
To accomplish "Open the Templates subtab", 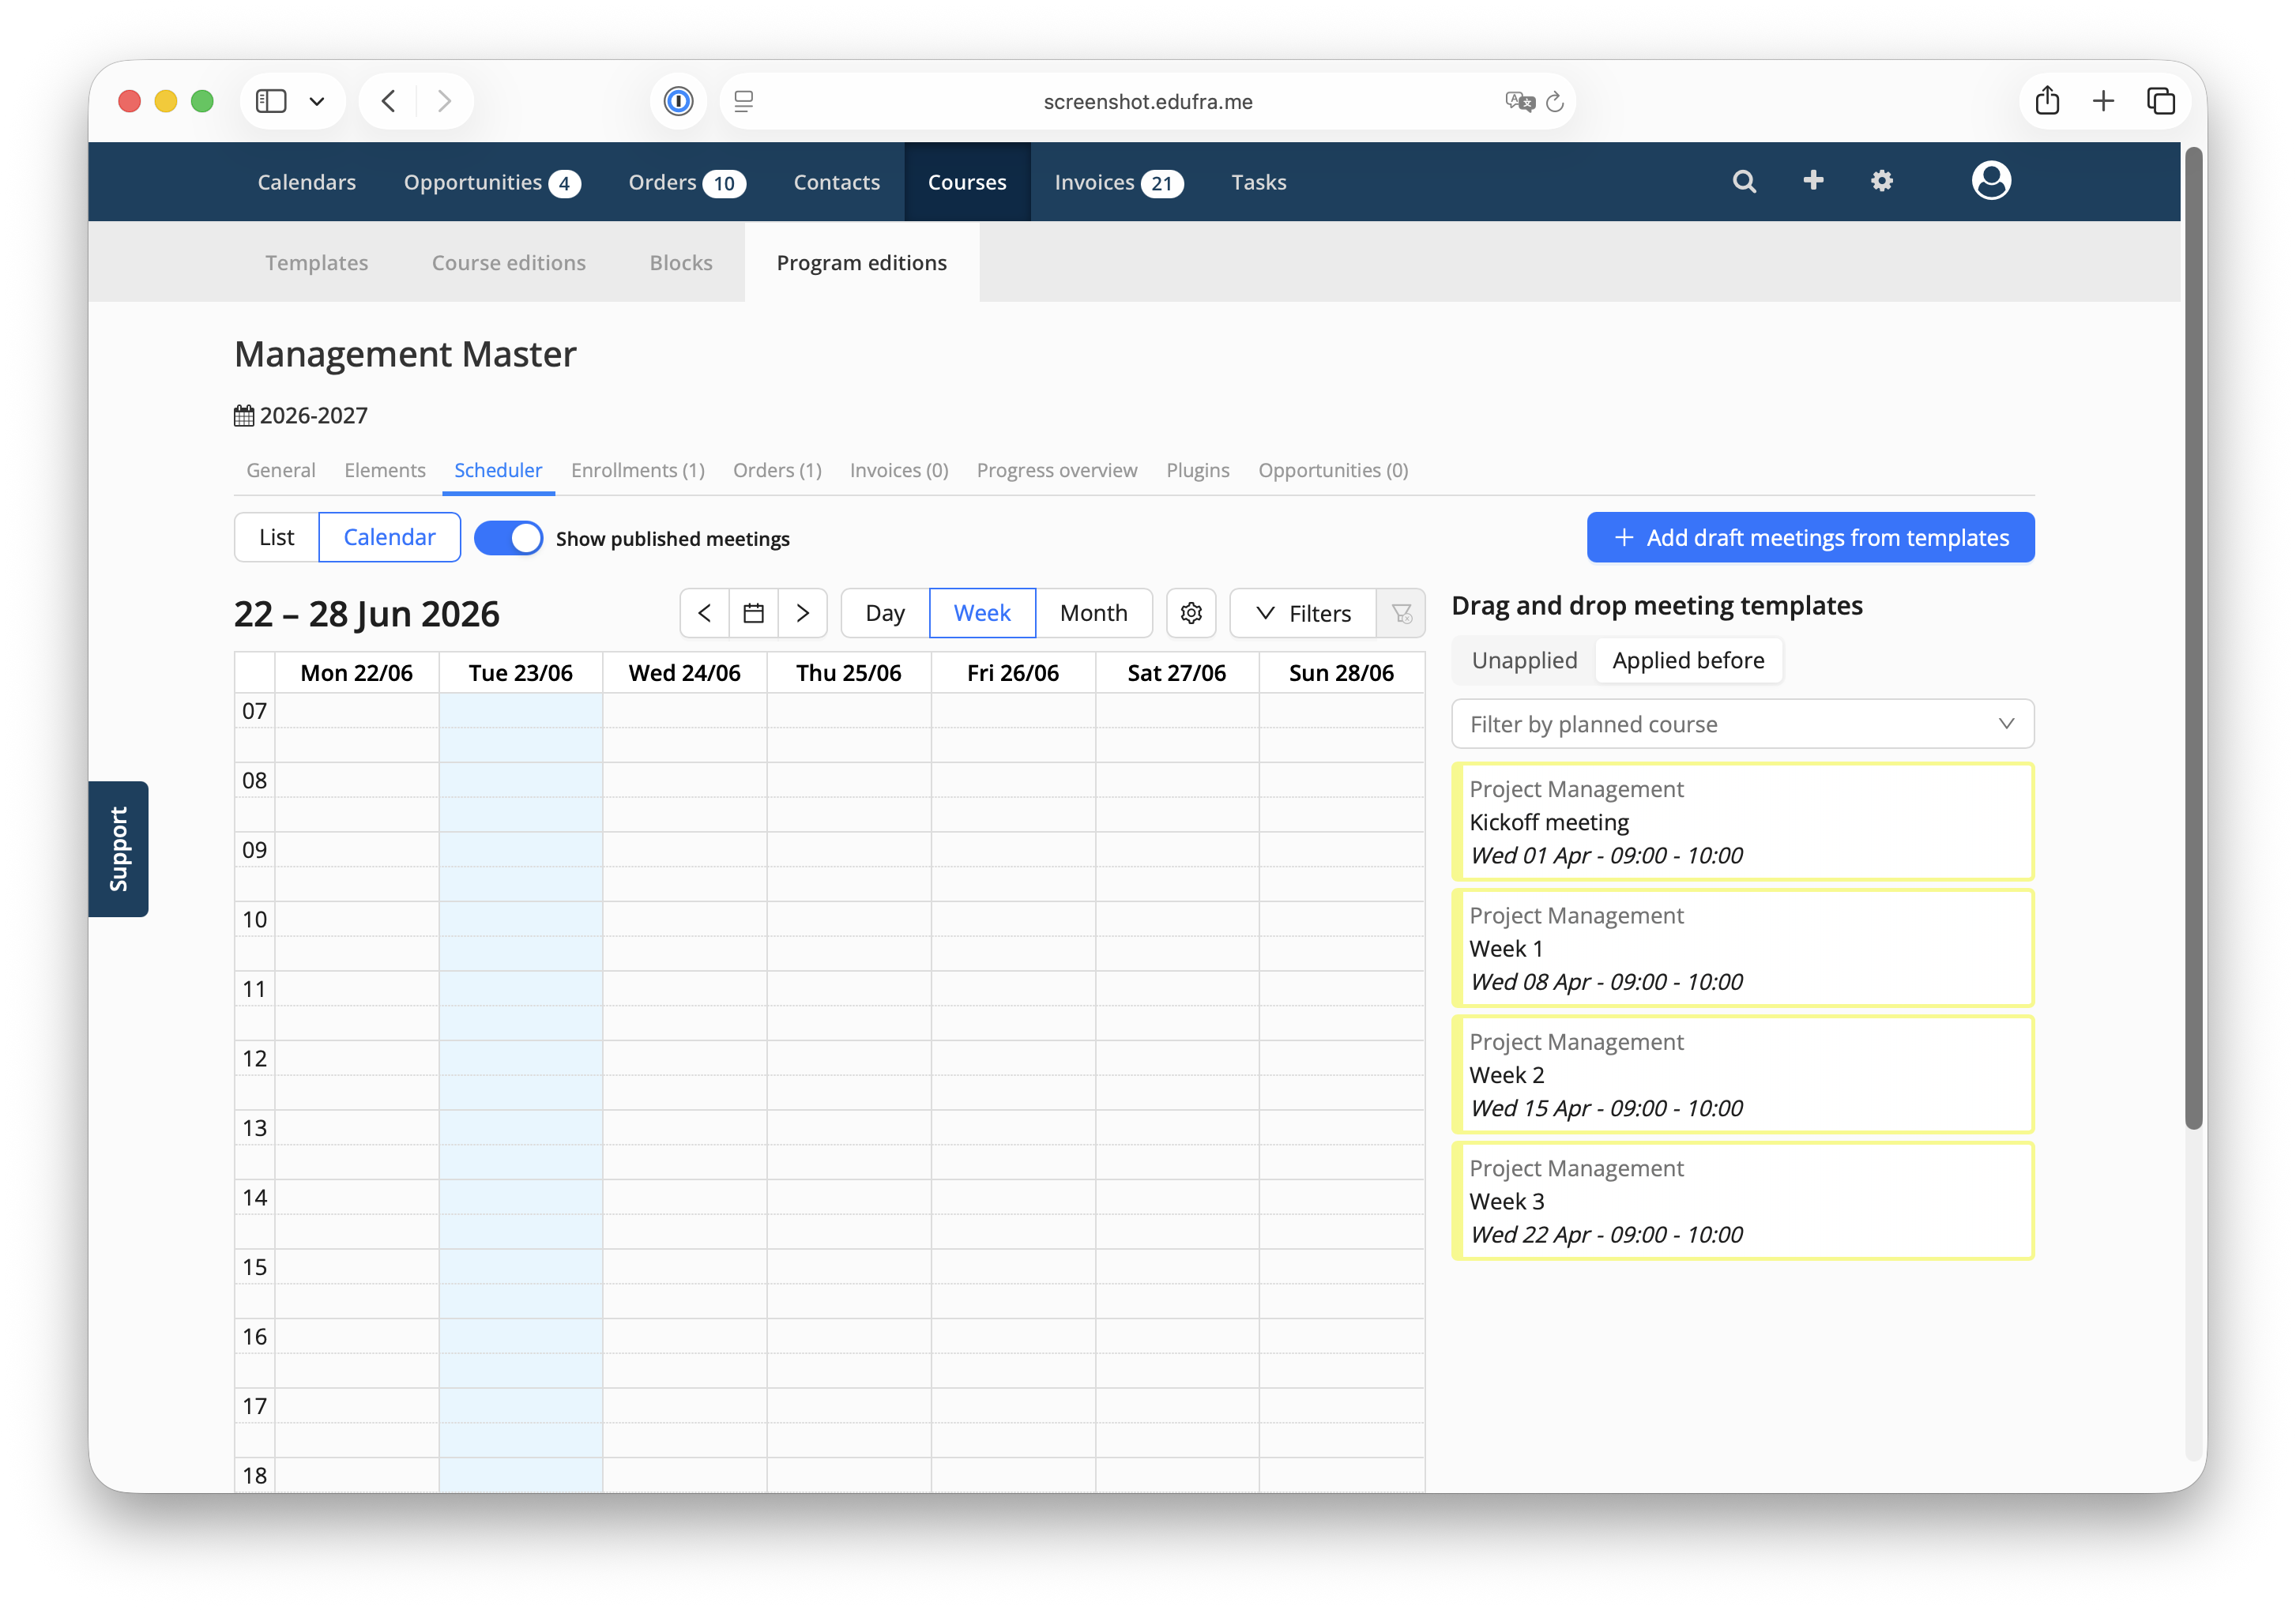I will (x=316, y=262).
